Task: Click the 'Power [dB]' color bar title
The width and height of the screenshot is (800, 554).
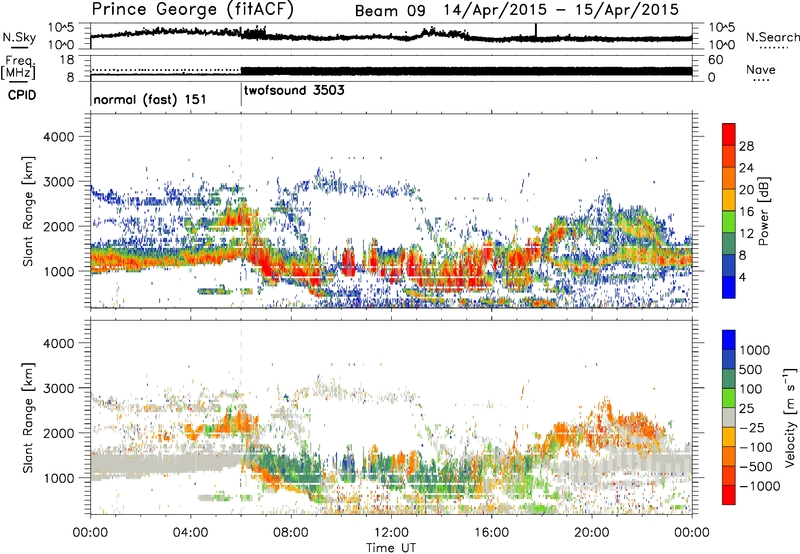Action: pos(763,211)
